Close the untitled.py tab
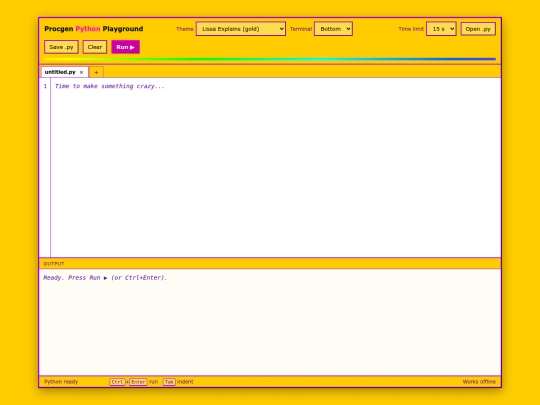 pyautogui.click(x=81, y=72)
